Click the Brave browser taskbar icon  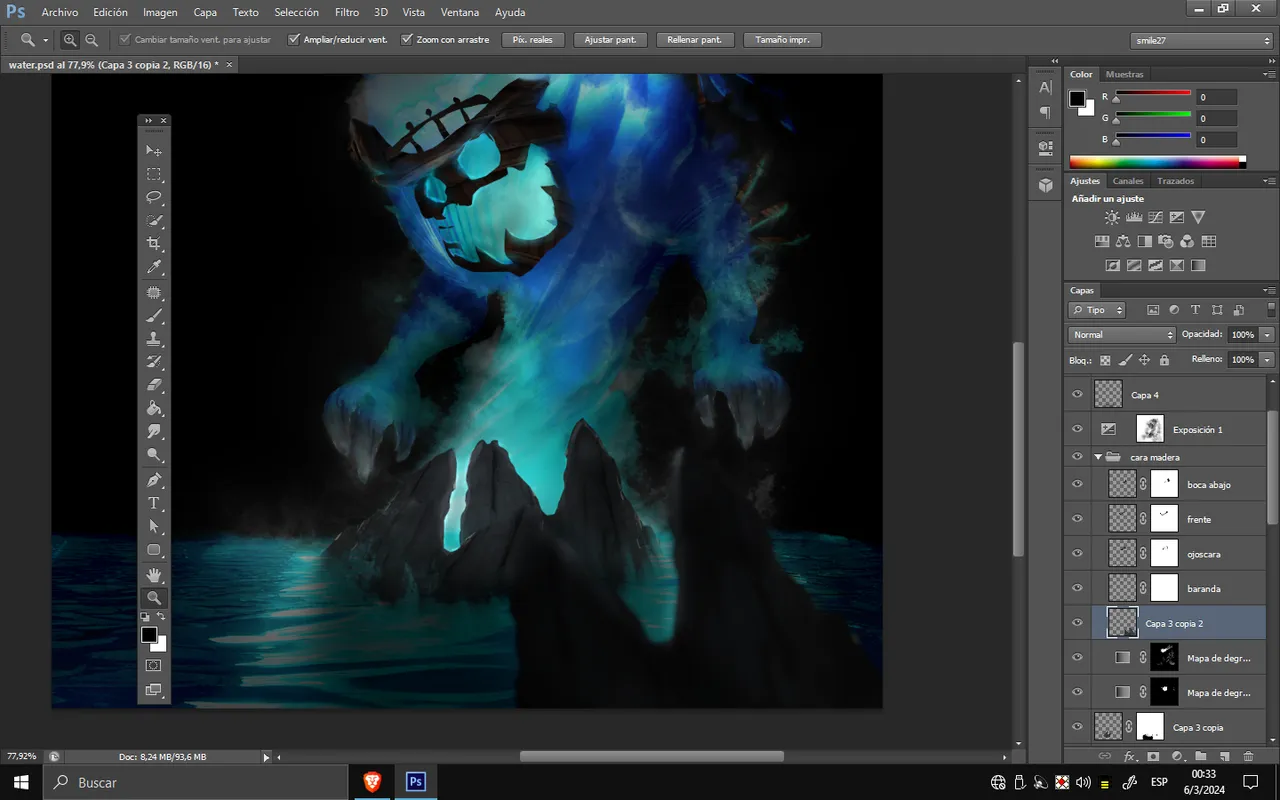point(372,782)
